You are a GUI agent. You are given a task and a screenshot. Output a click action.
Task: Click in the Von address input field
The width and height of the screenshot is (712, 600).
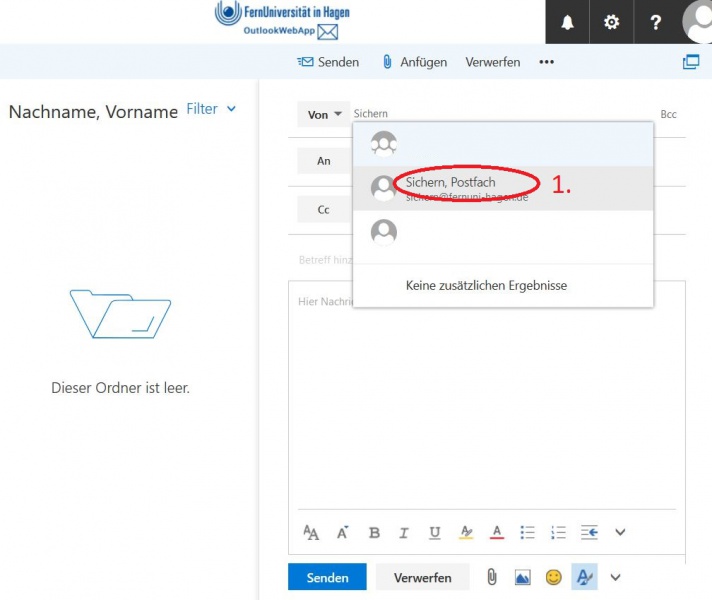click(504, 114)
